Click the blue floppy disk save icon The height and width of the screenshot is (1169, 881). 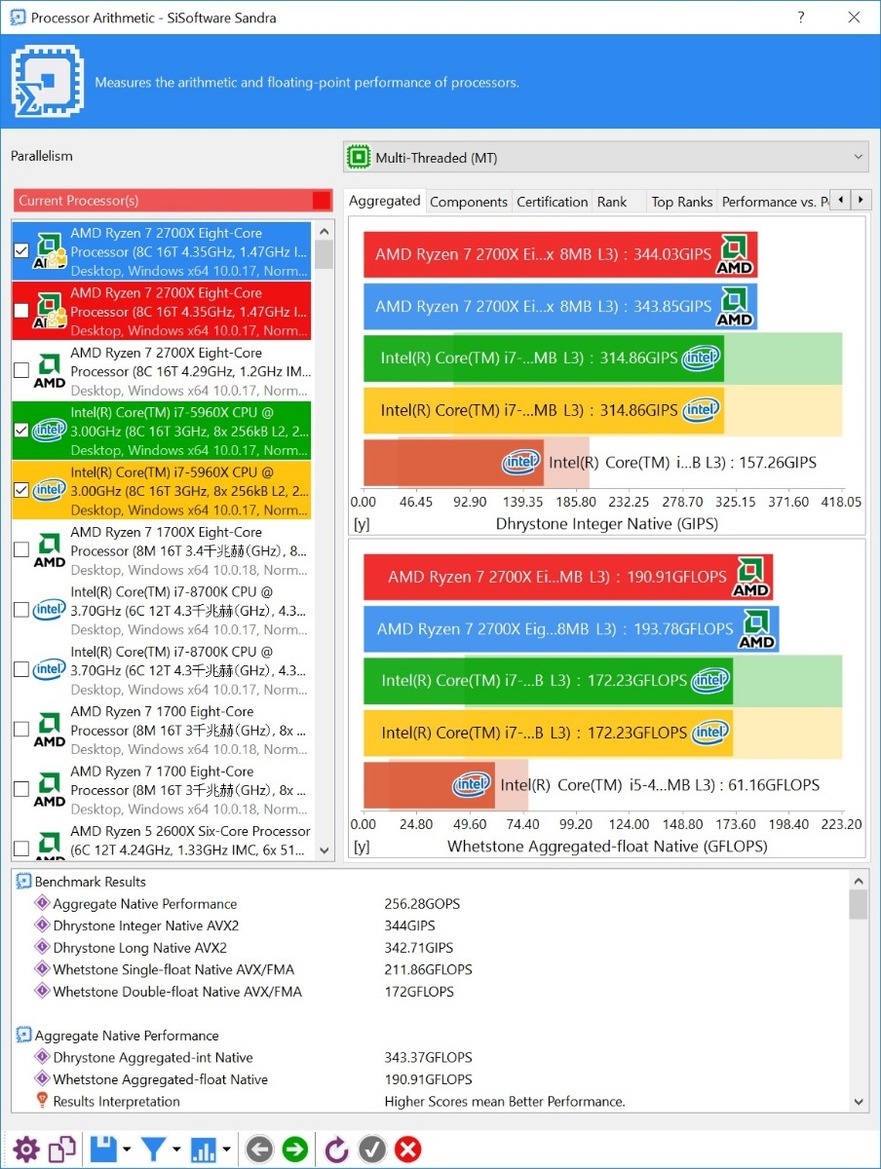104,1149
